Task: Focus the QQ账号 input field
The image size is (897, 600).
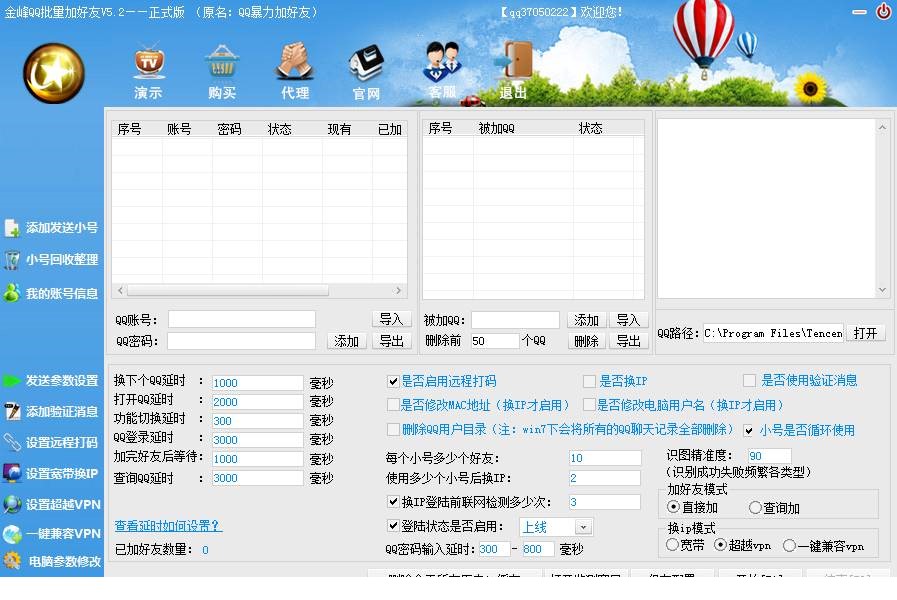Action: [x=241, y=319]
